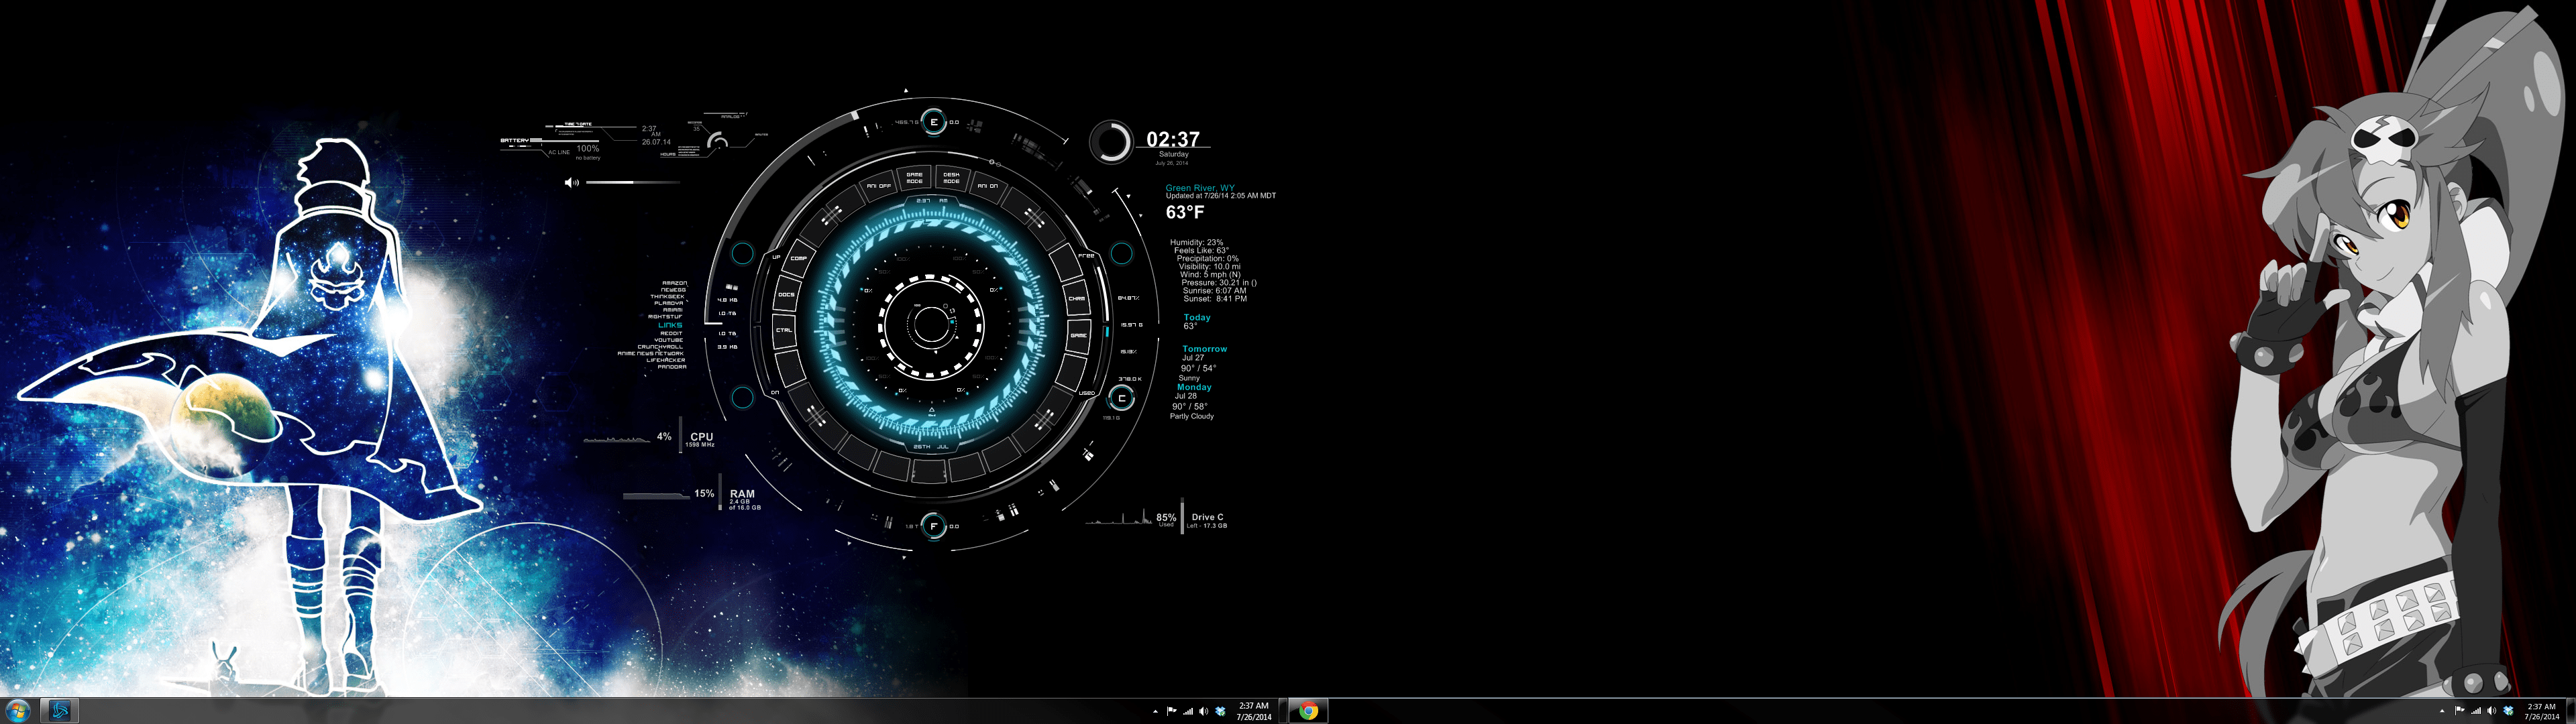The width and height of the screenshot is (2576, 724).
Task: Open the Battle.net app pinned on the taskbar
Action: pyautogui.click(x=60, y=711)
